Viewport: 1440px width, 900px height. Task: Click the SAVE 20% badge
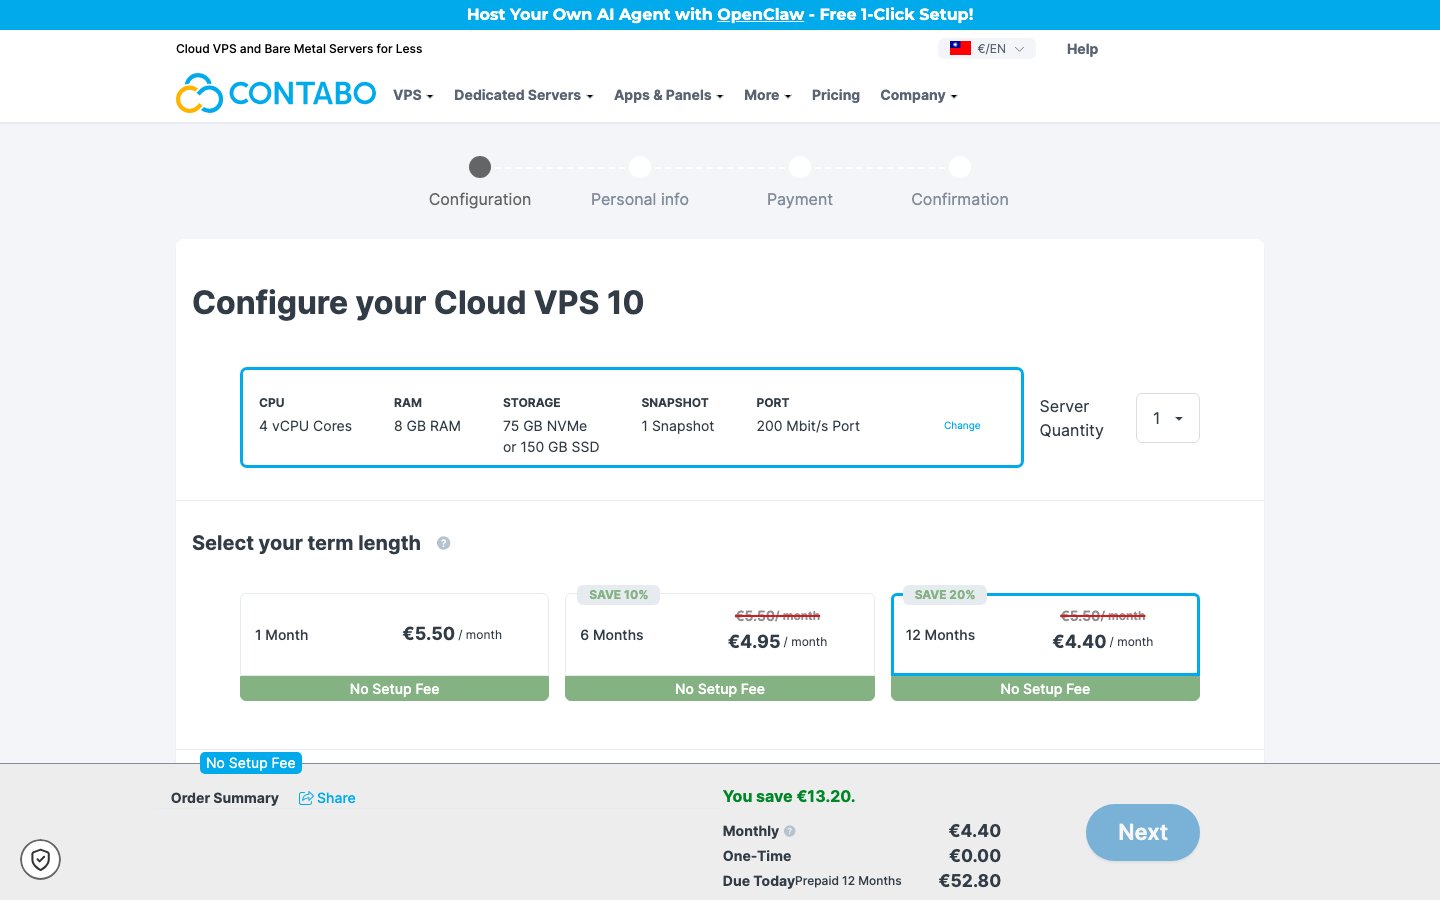[x=944, y=595]
